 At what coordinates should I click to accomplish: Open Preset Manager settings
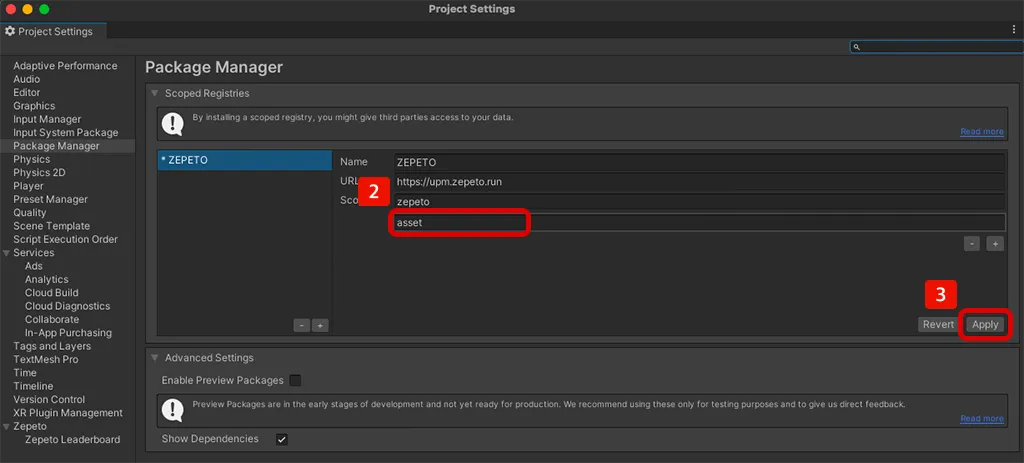click(50, 199)
